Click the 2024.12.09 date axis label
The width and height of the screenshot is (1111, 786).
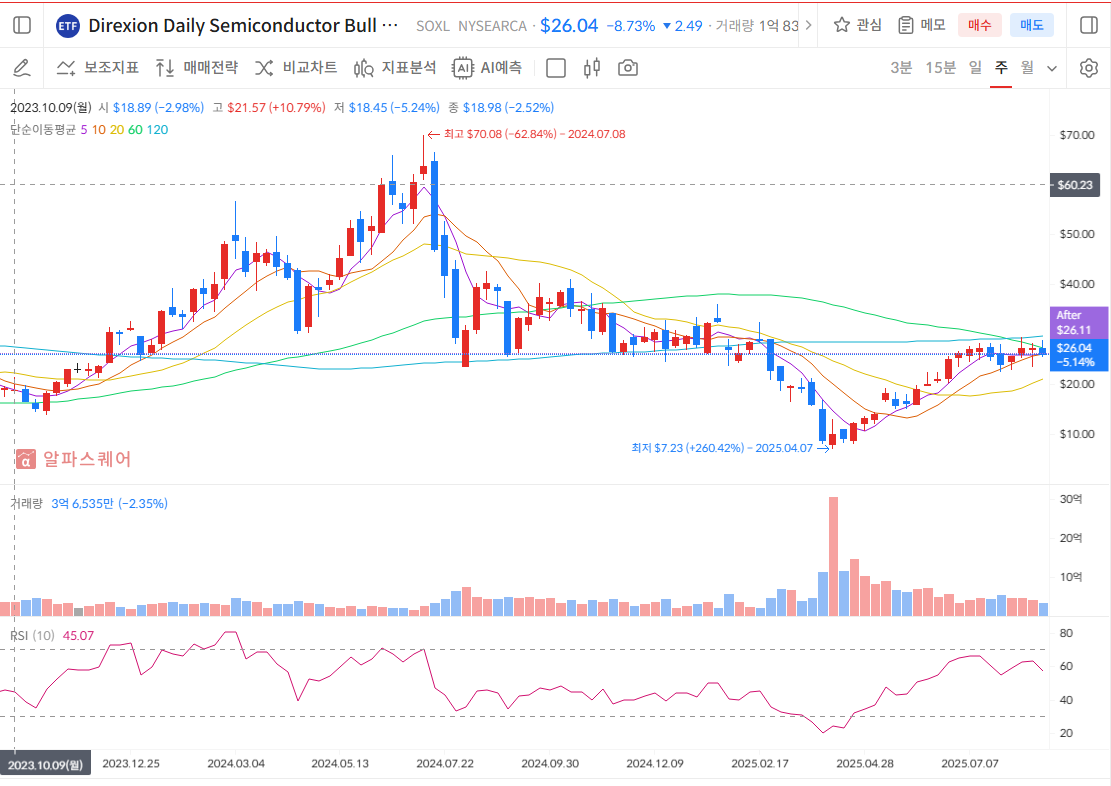click(x=655, y=764)
